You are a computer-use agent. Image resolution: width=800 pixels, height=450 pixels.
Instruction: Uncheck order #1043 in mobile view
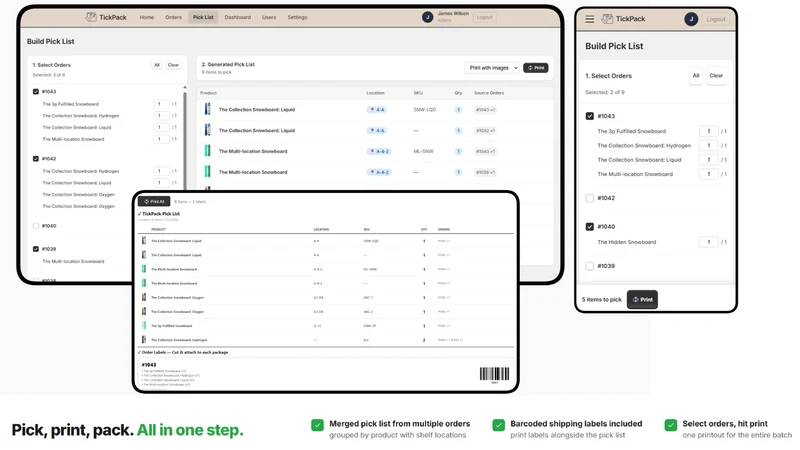pyautogui.click(x=590, y=116)
